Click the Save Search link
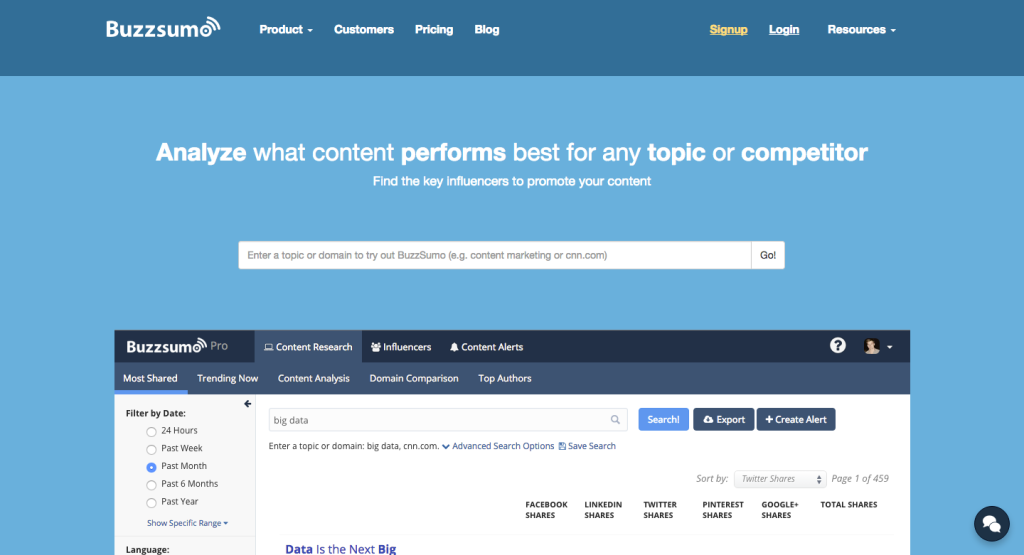Viewport: 1024px width, 555px height. pos(587,446)
